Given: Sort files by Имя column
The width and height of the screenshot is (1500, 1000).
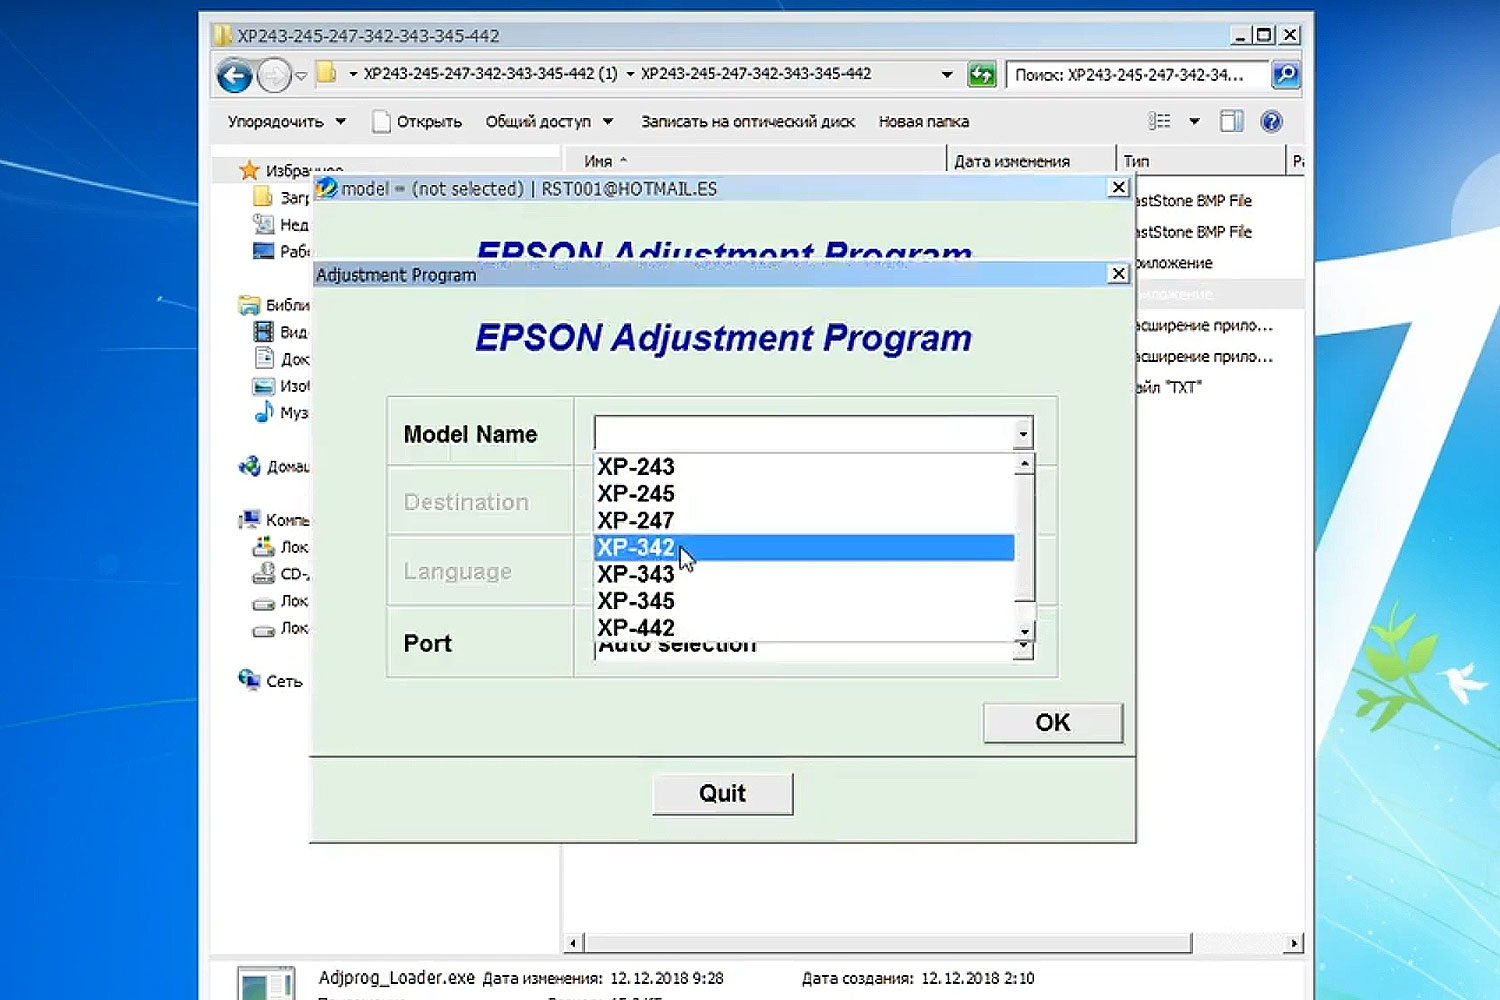Looking at the screenshot, I should (753, 161).
